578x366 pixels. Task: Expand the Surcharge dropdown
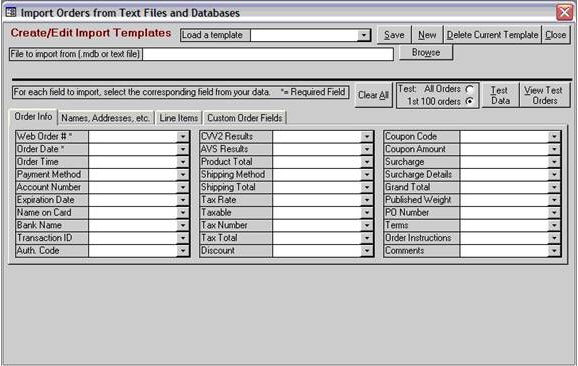point(554,162)
